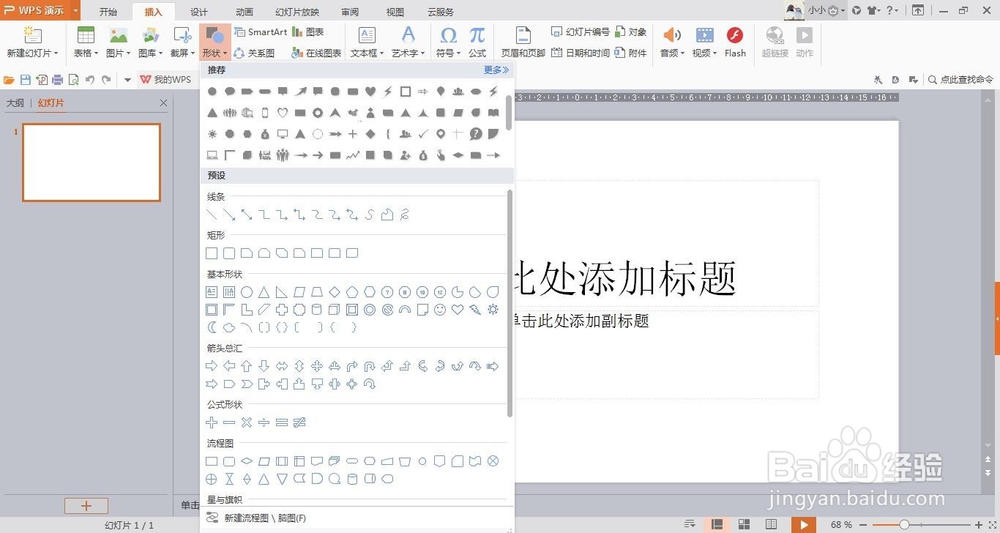This screenshot has width=1000, height=533.
Task: Select the up arrow in 箭头总汇
Action: (x=247, y=366)
